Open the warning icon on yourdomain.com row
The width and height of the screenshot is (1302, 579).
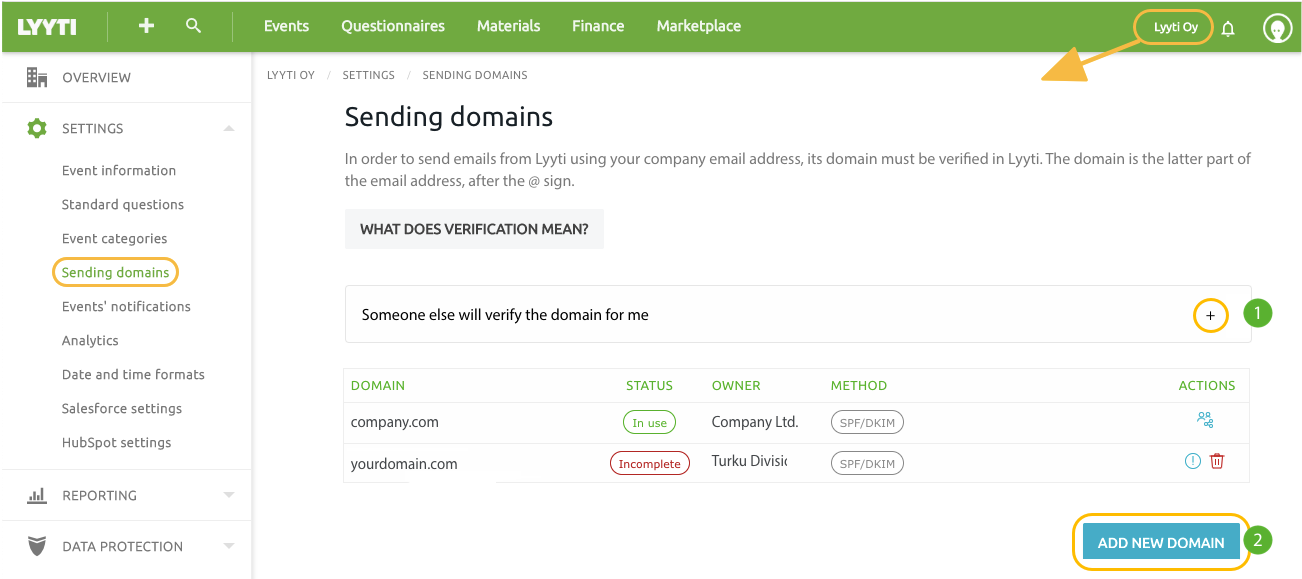(1190, 461)
